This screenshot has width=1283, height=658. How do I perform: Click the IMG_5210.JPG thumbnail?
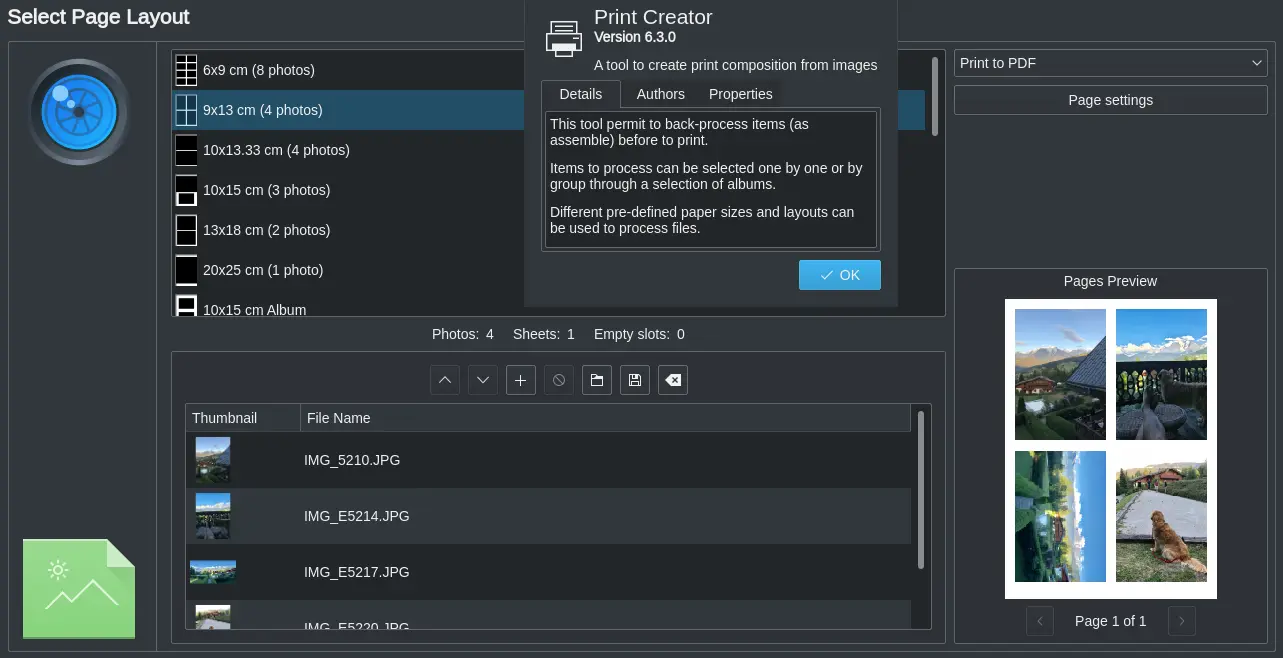pyautogui.click(x=212, y=460)
